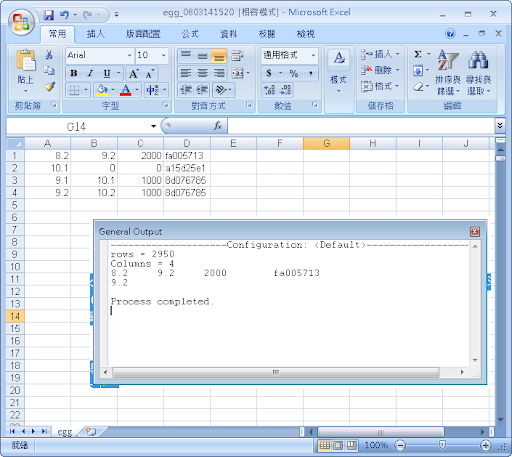The image size is (512, 457).
Task: Toggle align text right
Action: 219,73
